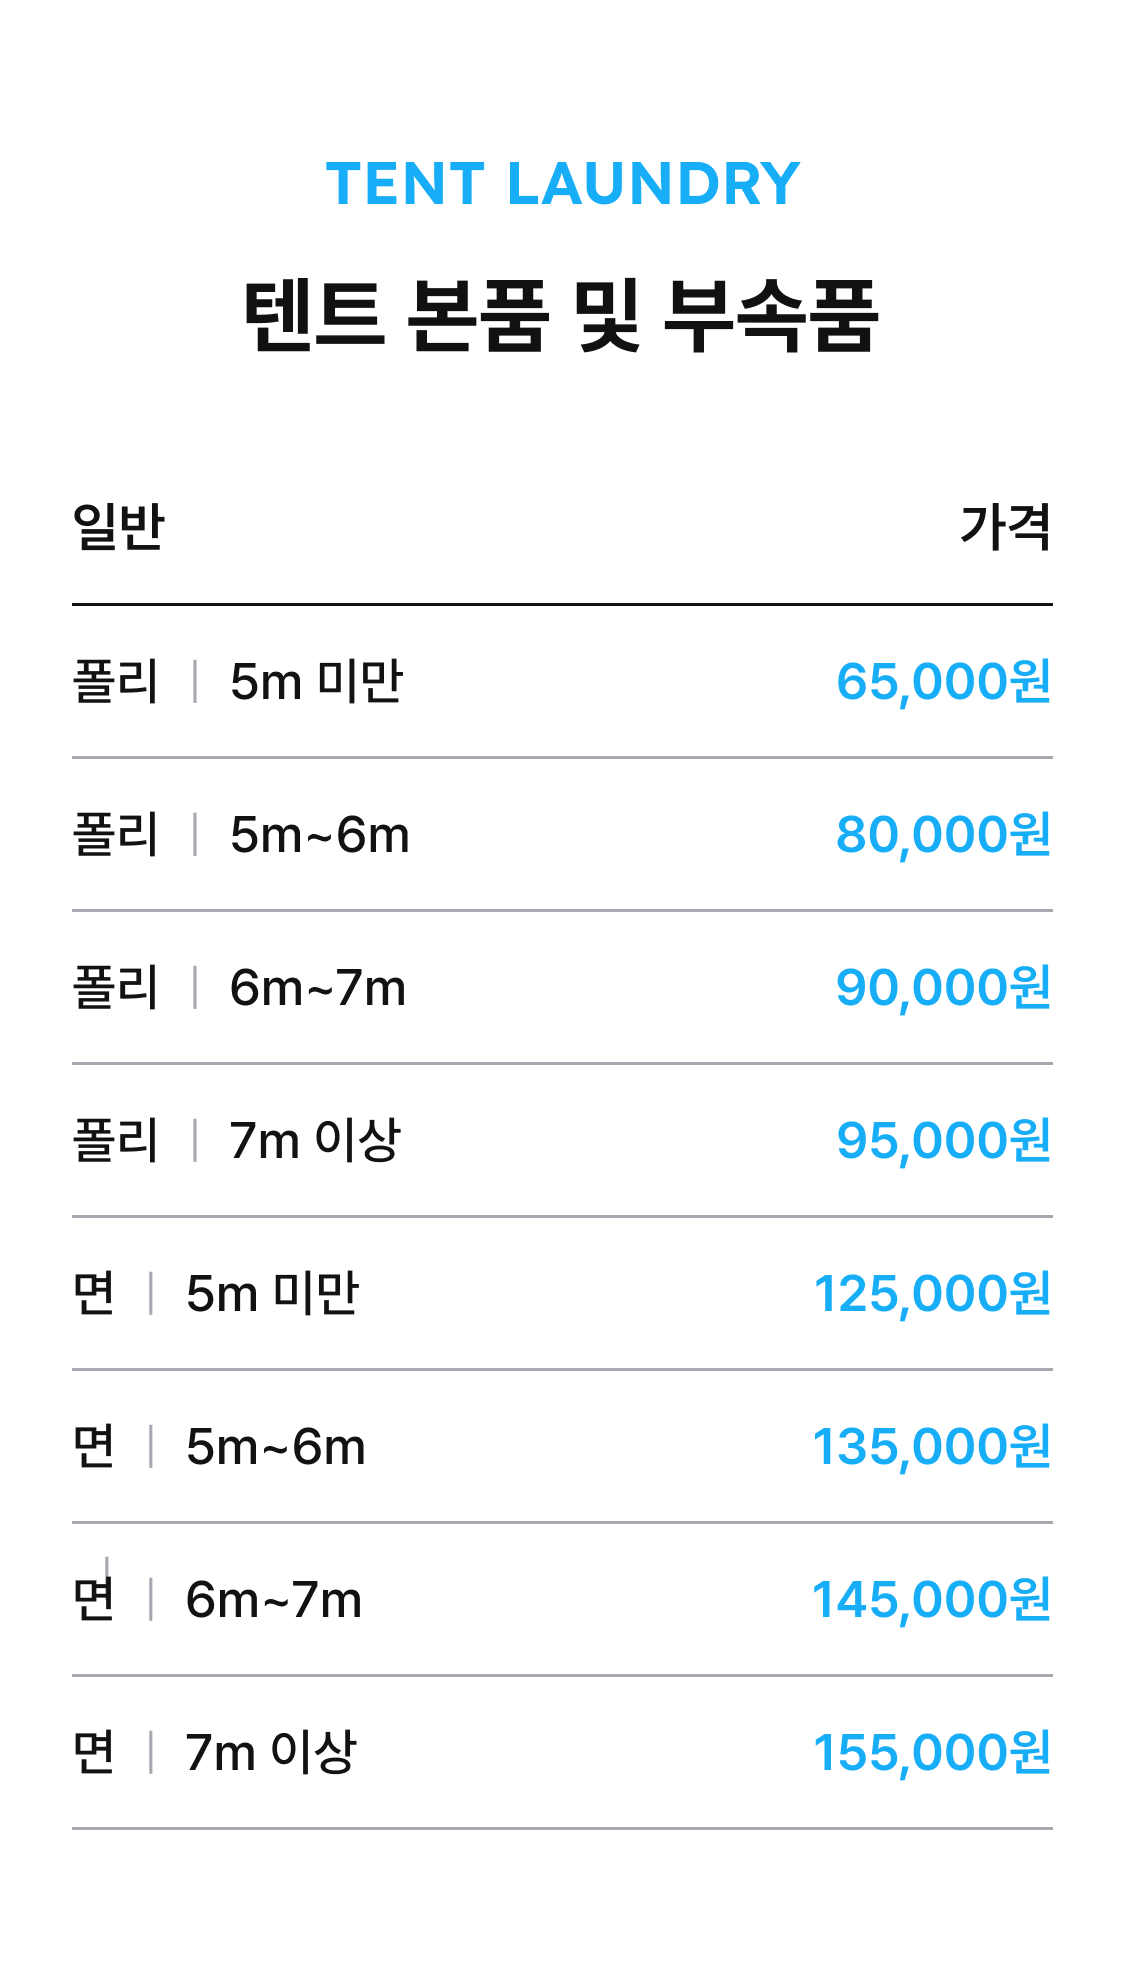Select the 폴리 7m 이상 row label
This screenshot has height=1965, width=1125.
[237, 1141]
